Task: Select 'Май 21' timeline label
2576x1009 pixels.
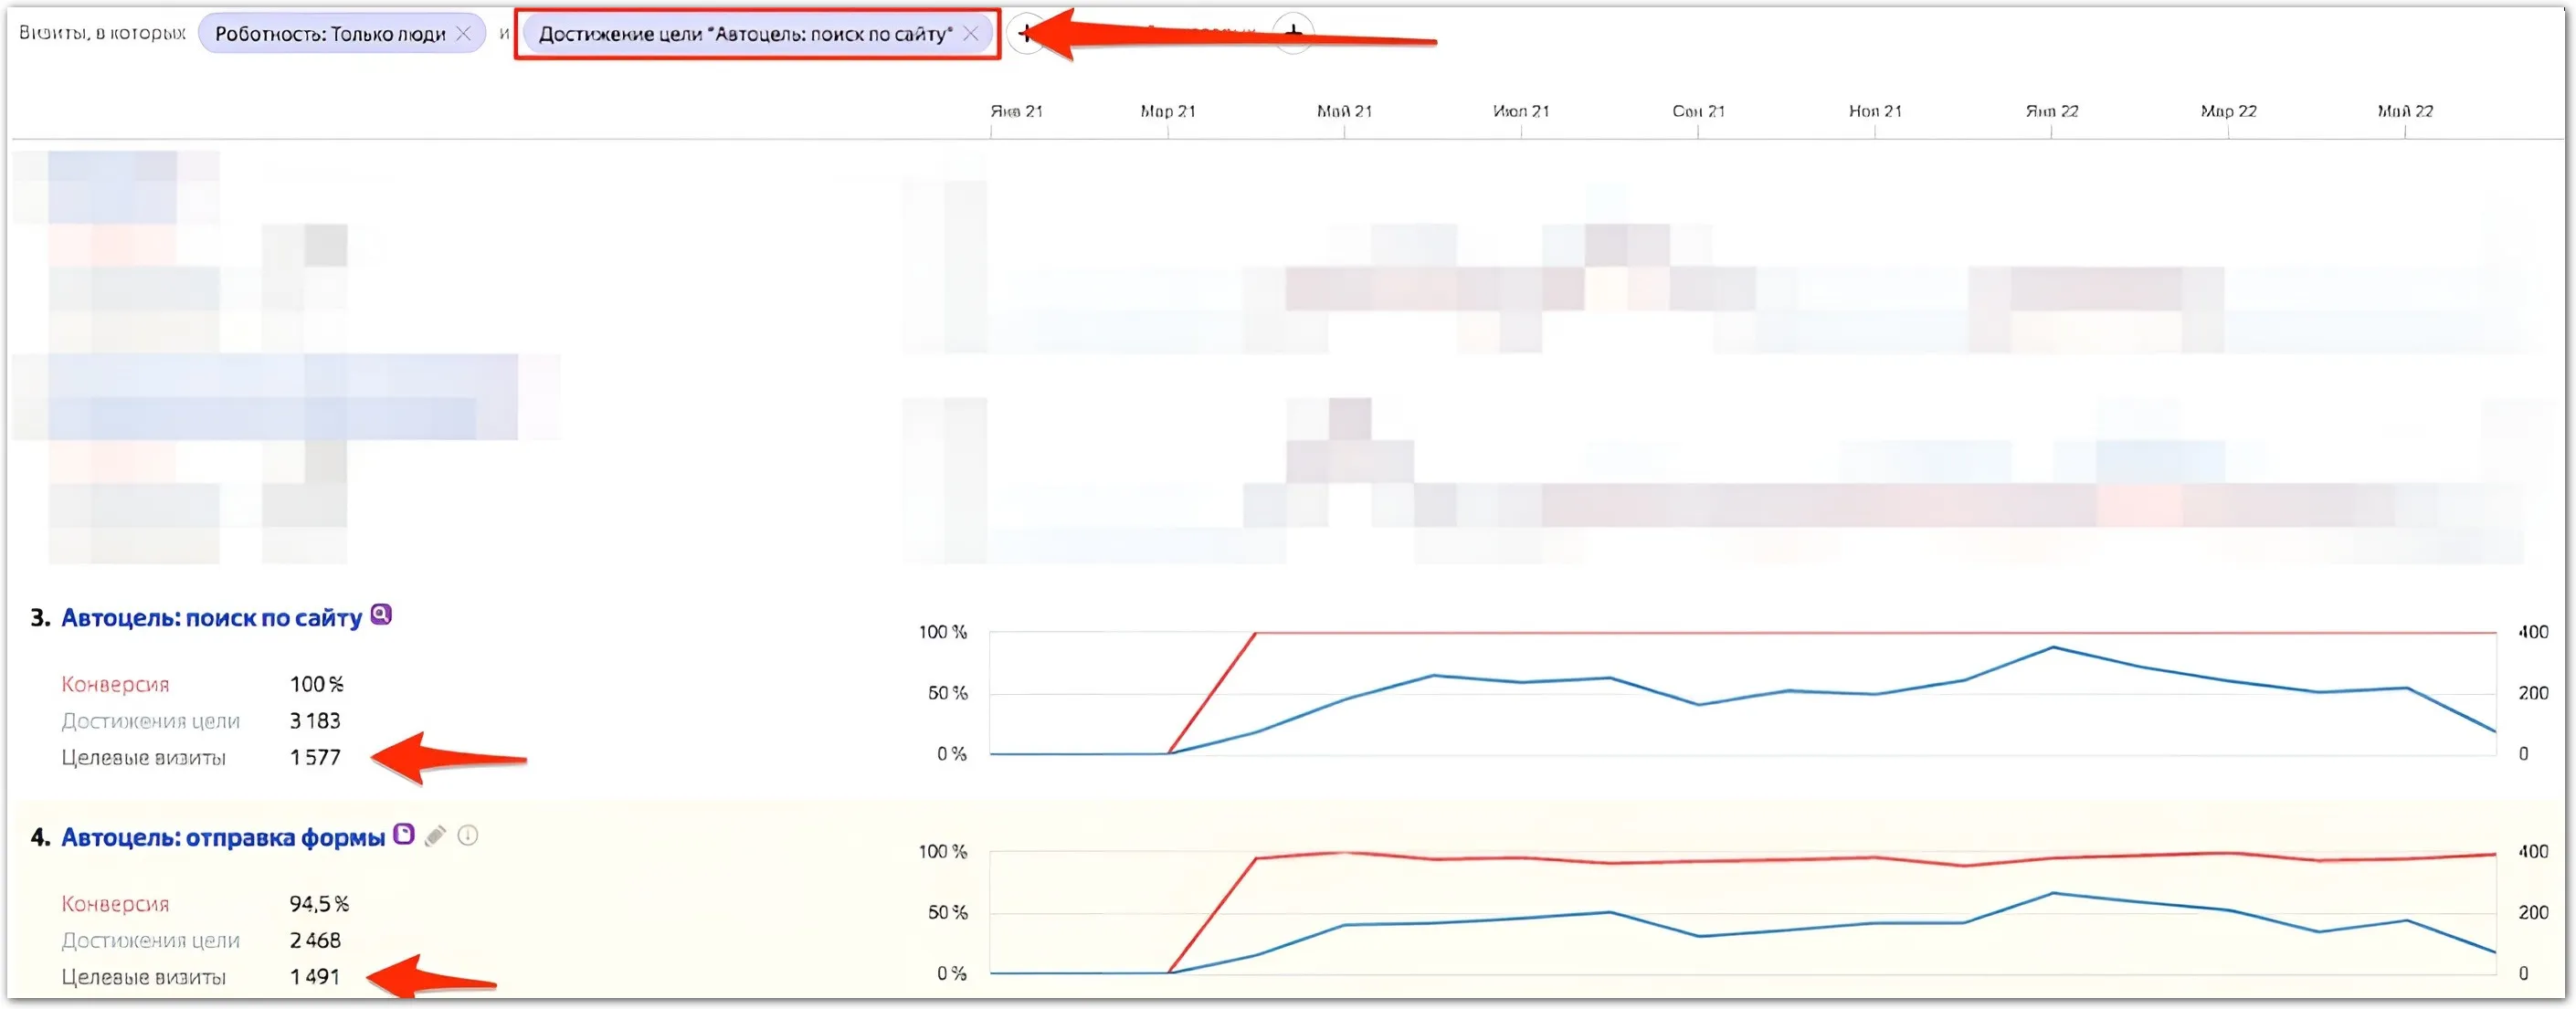Action: pos(1344,111)
